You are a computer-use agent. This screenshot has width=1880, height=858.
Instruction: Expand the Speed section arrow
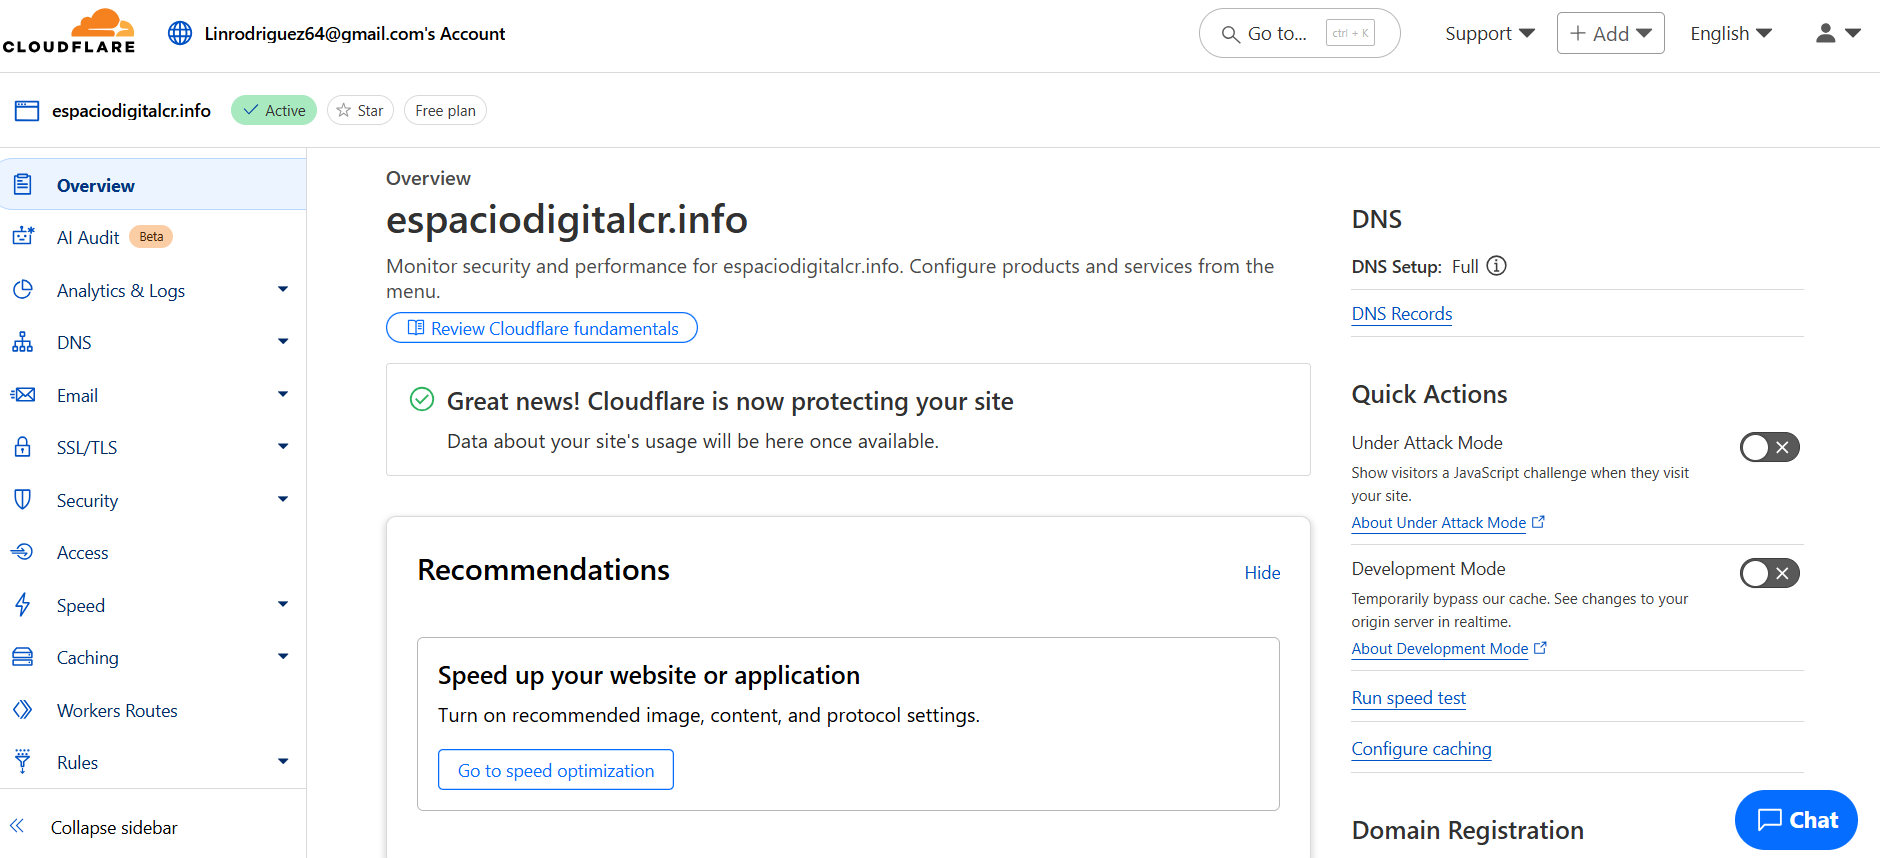pyautogui.click(x=283, y=604)
